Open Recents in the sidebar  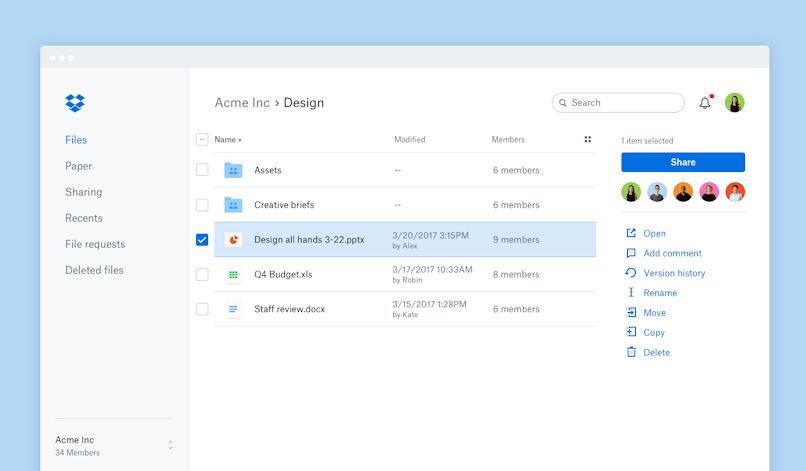84,218
